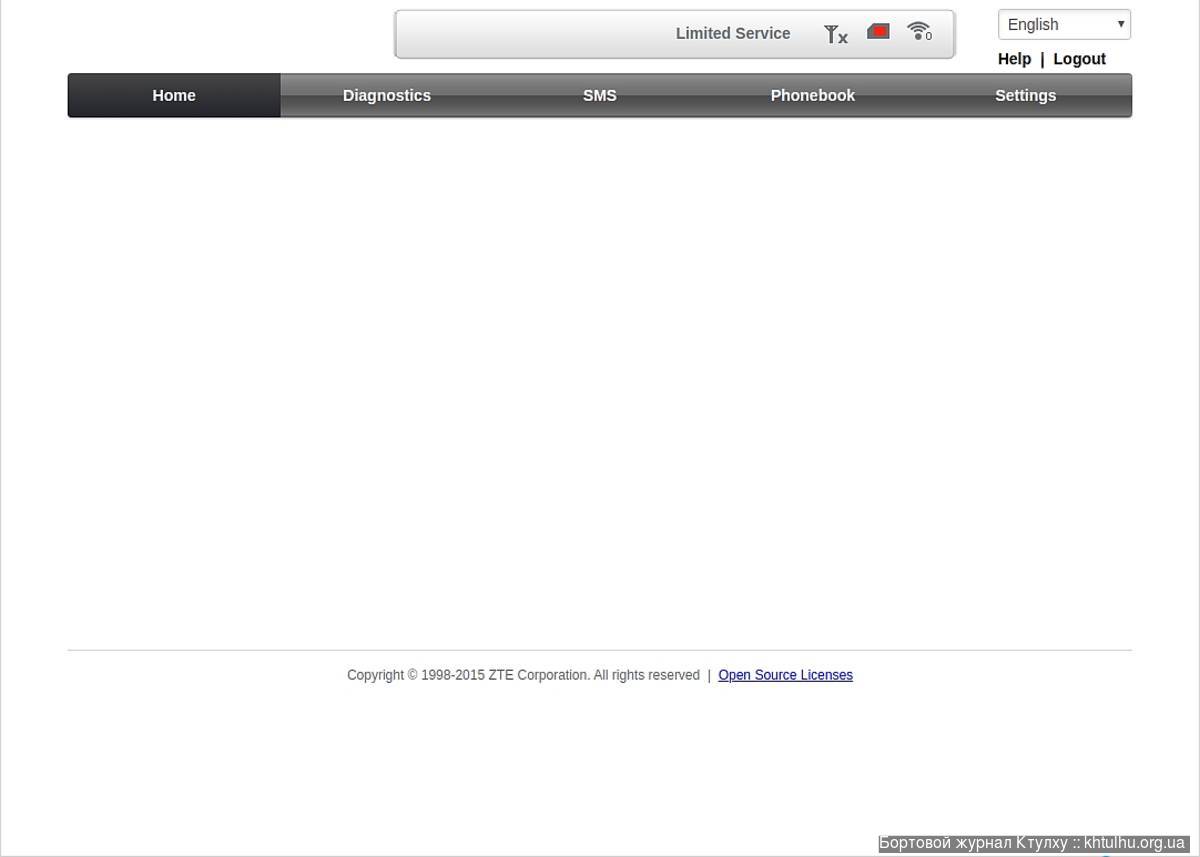Open the English language dropdown
The image size is (1200, 857).
1064,25
